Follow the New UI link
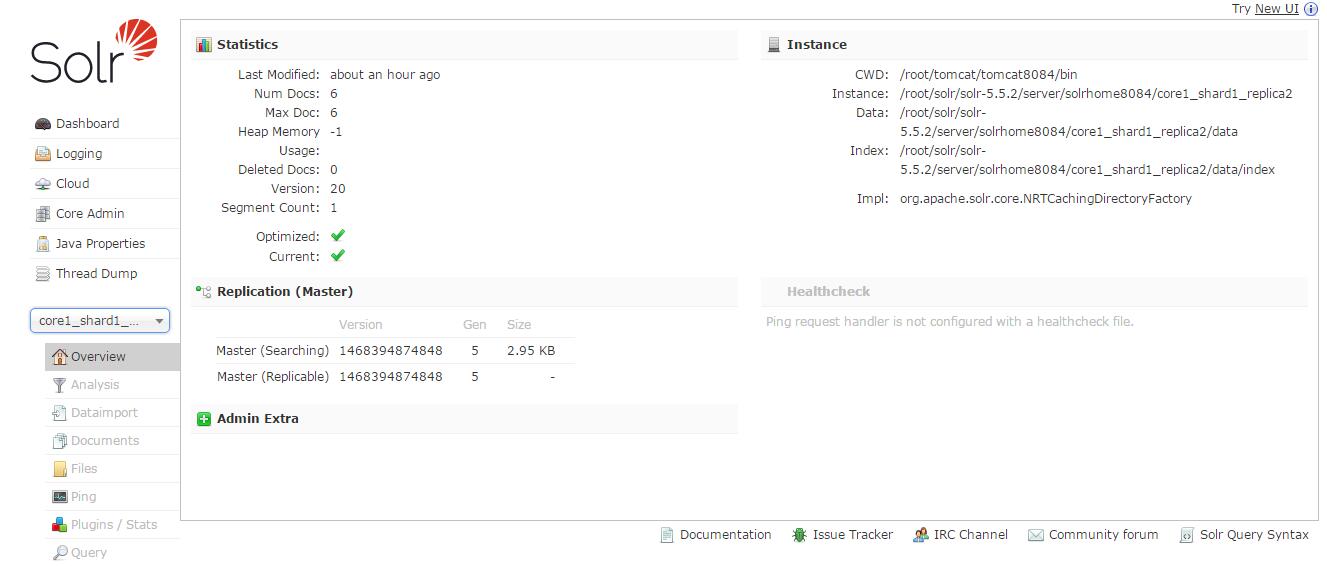The image size is (1327, 566). pos(1277,9)
